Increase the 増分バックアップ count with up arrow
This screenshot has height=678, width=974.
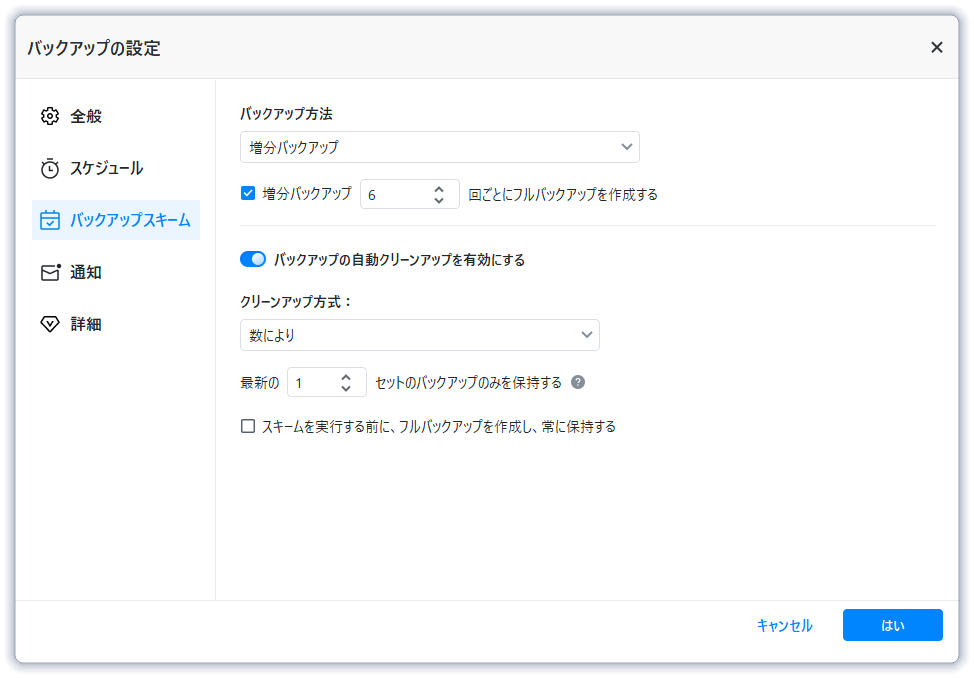tap(439, 188)
